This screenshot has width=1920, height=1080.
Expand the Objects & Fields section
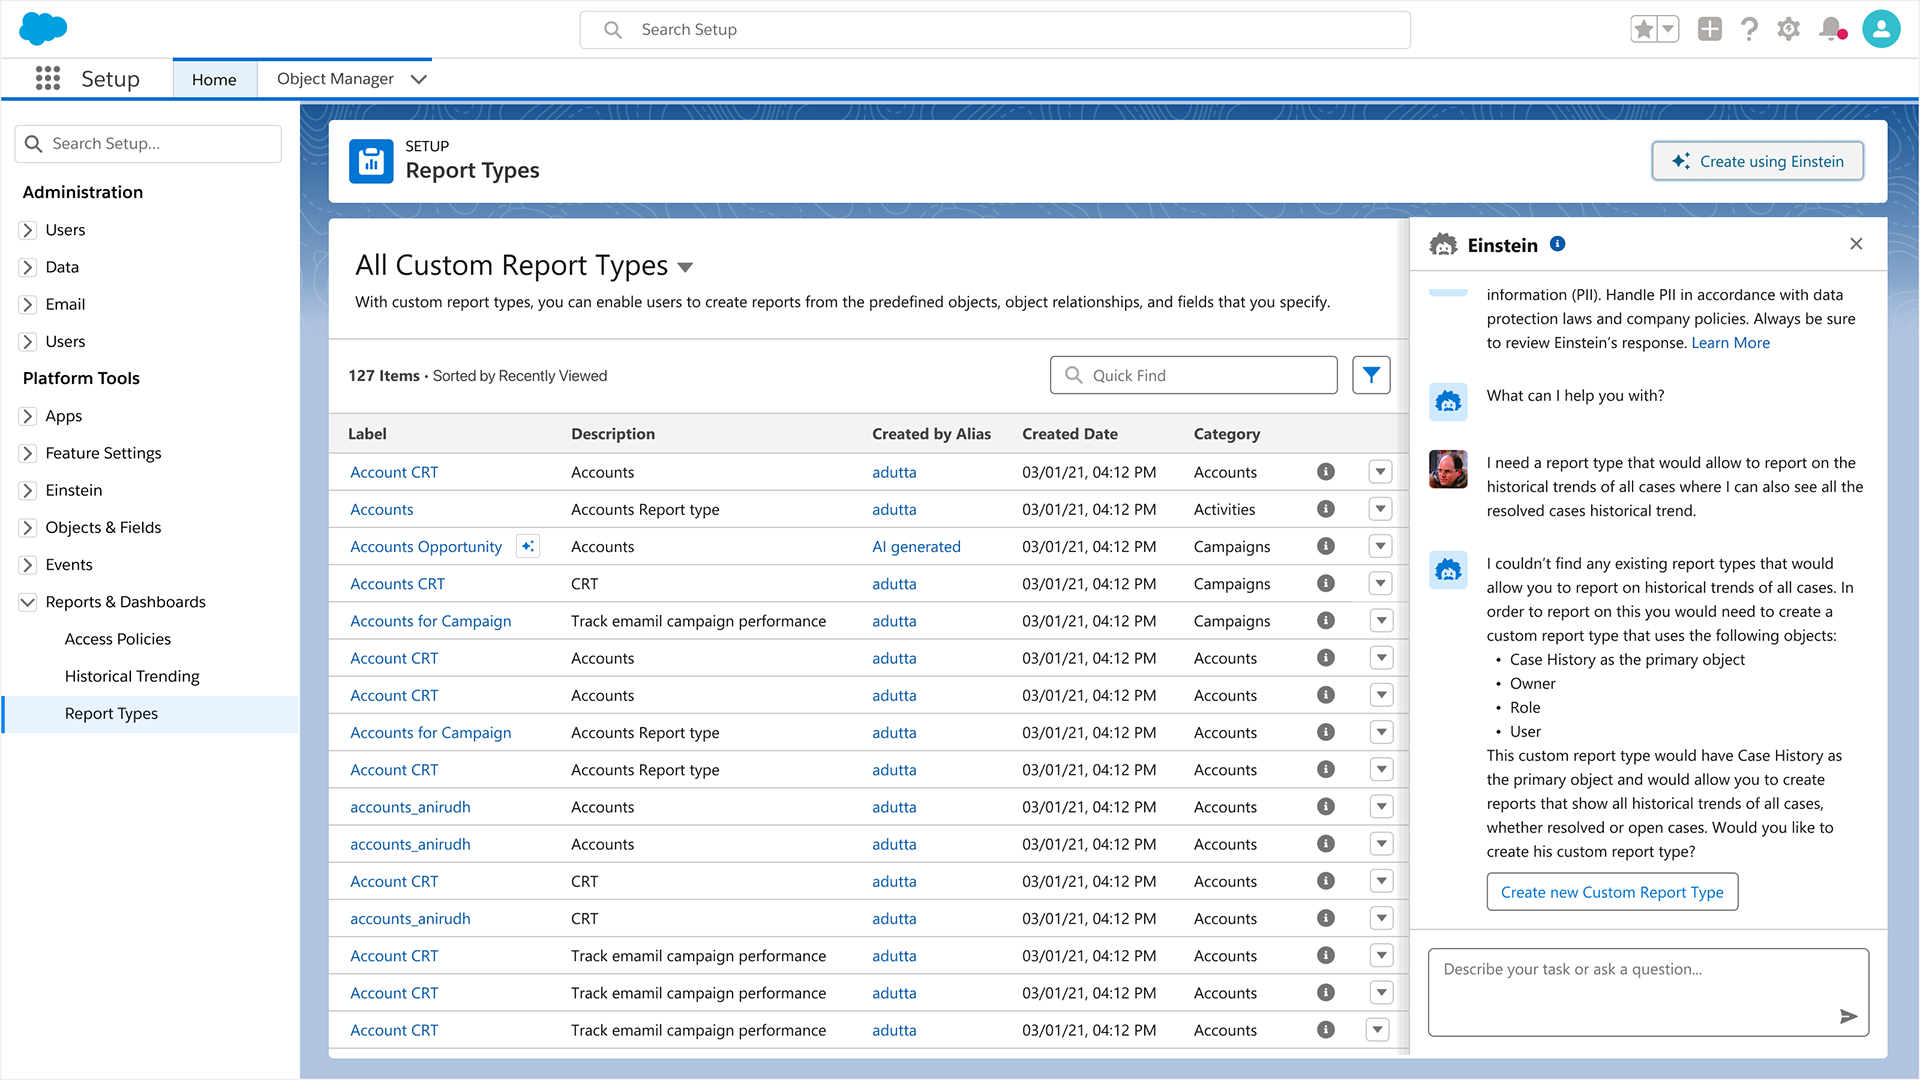click(x=28, y=527)
